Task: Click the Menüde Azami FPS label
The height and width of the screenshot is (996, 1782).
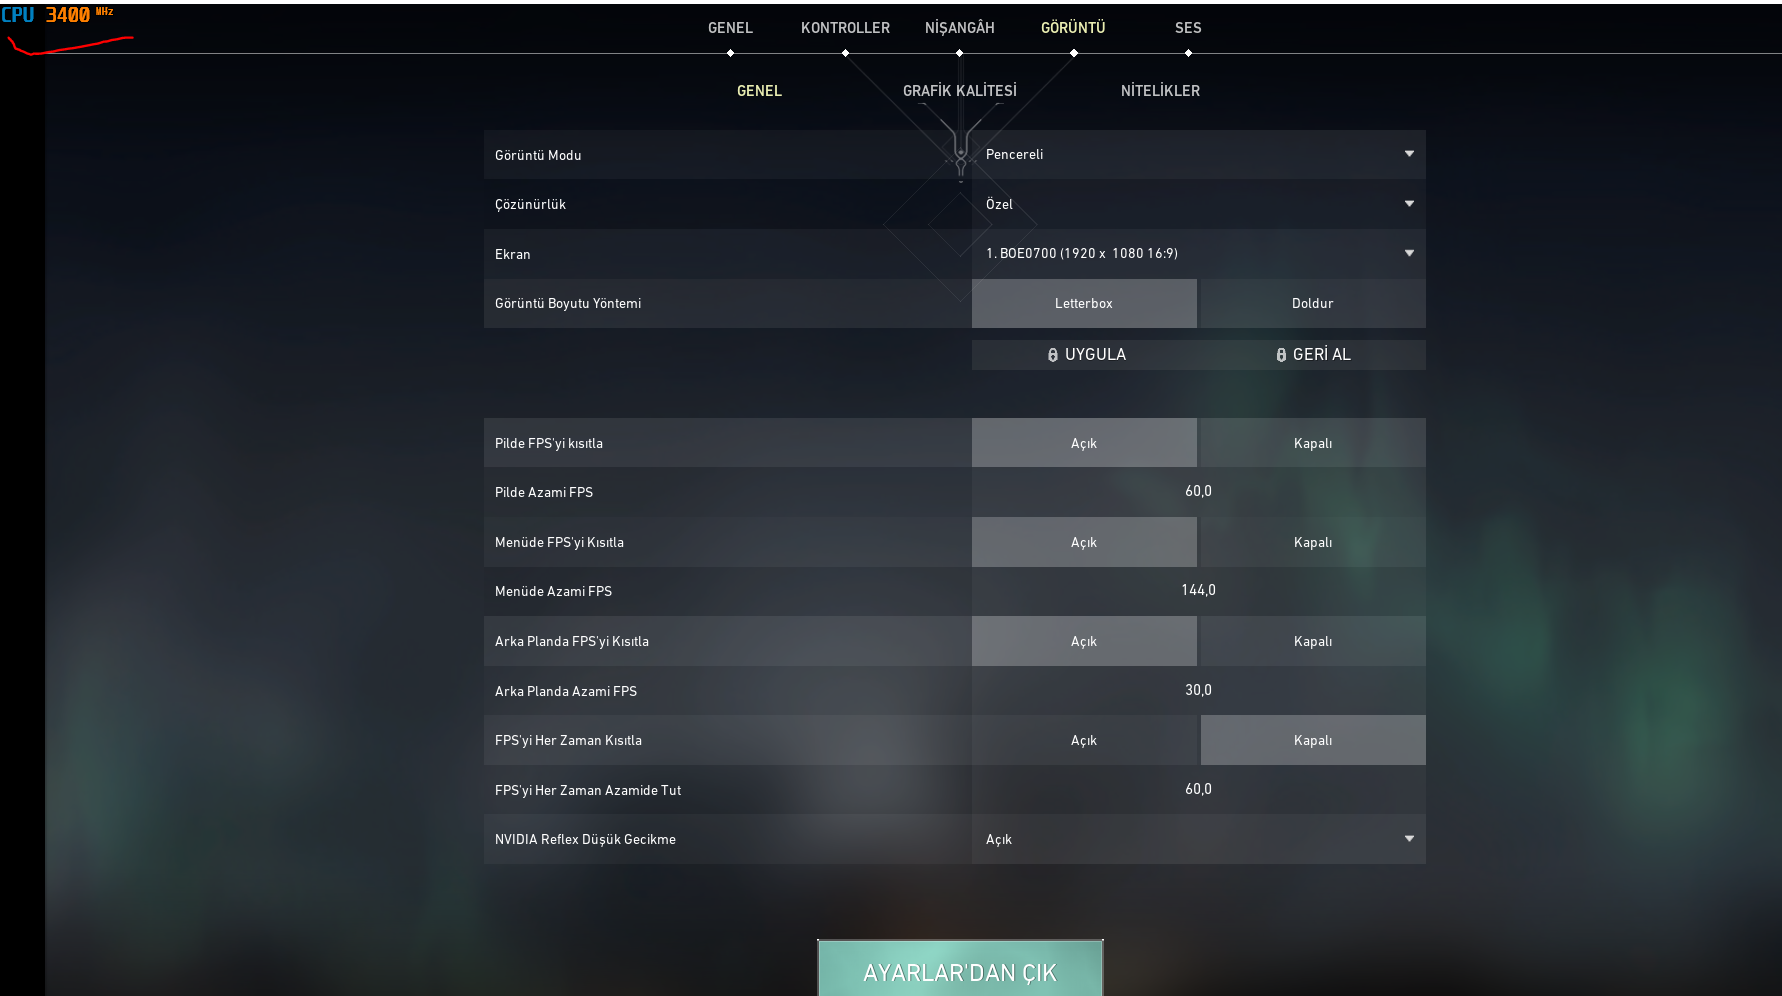Action: tap(553, 591)
